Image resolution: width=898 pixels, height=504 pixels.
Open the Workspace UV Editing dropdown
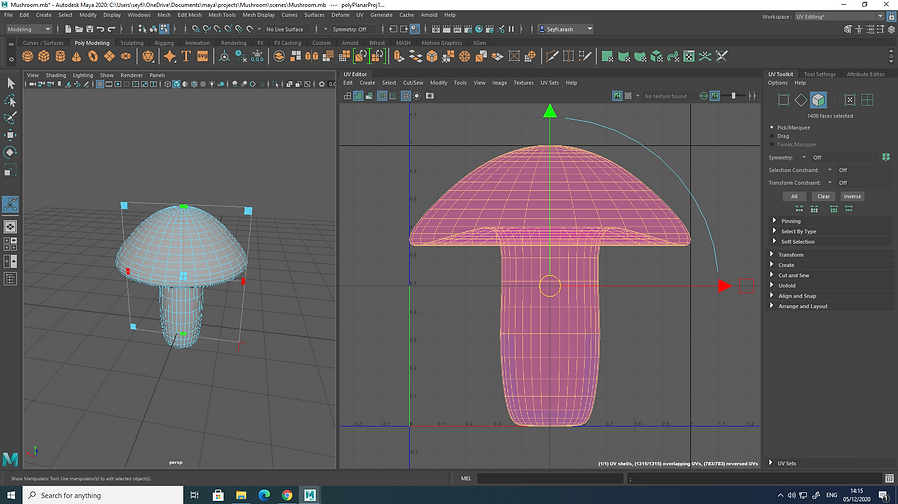coord(839,17)
